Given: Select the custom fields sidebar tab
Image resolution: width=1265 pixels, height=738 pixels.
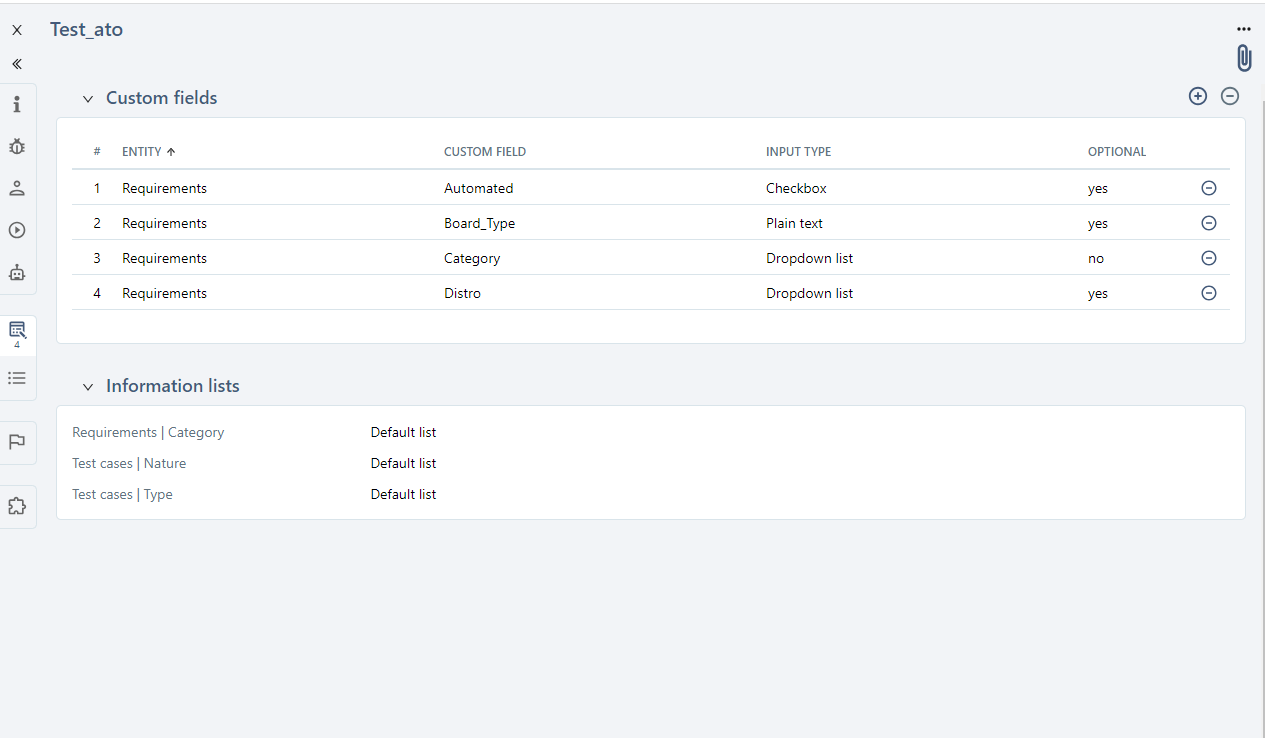Looking at the screenshot, I should click(17, 334).
